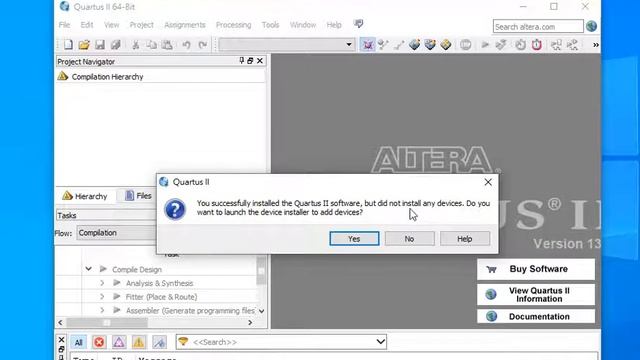
Task: Expand the Analysis & Synthesis task
Action: coord(102,283)
